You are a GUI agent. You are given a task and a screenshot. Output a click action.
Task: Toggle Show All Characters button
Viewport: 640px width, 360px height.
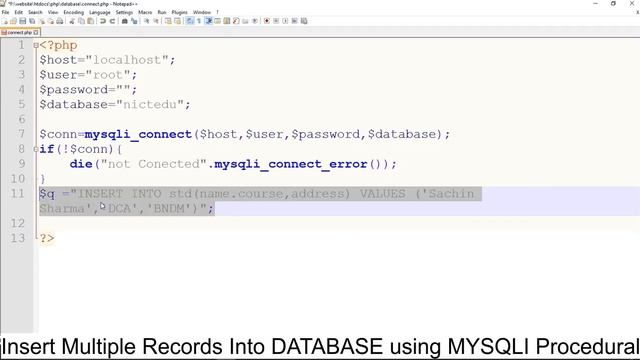199,21
